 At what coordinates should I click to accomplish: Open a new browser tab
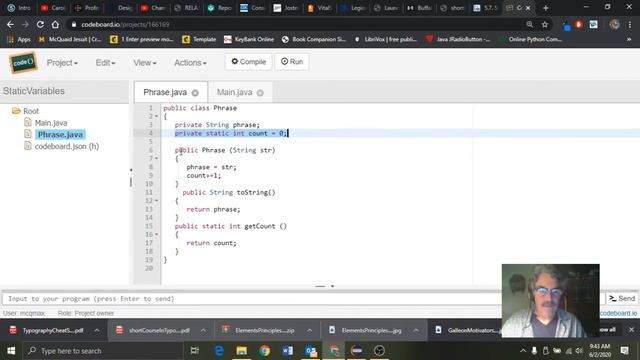pyautogui.click(x=545, y=8)
